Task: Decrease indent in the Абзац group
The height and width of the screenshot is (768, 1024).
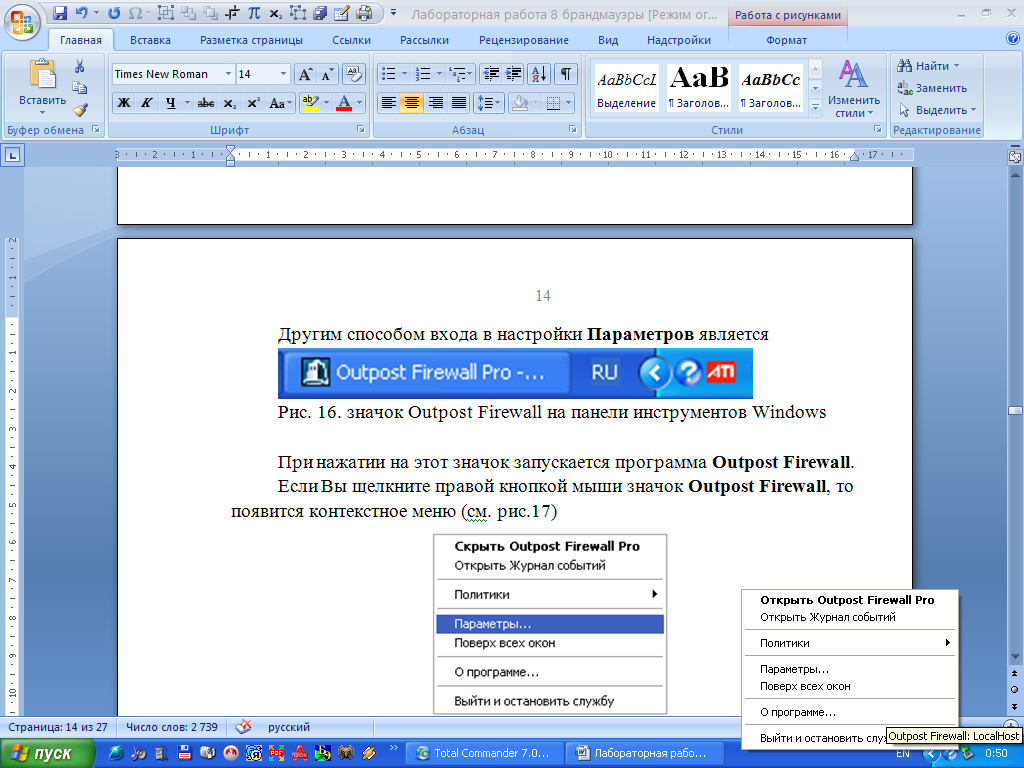Action: coord(490,74)
